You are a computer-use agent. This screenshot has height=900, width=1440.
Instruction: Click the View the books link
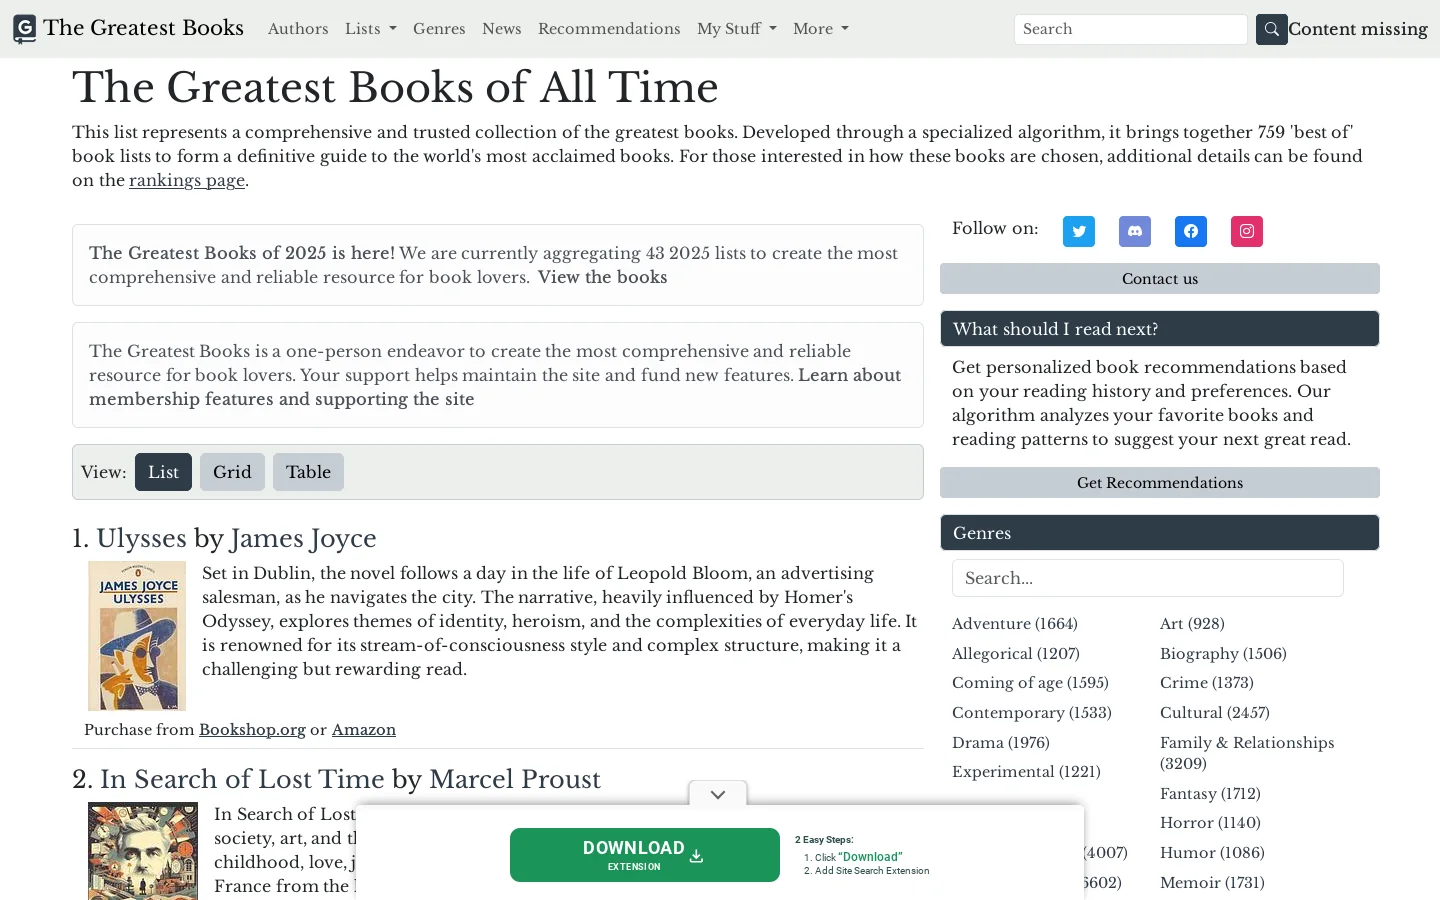[x=602, y=277]
